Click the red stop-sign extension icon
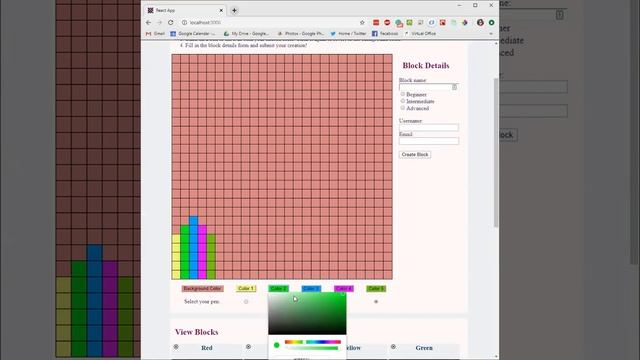The image size is (640, 360). pyautogui.click(x=387, y=22)
